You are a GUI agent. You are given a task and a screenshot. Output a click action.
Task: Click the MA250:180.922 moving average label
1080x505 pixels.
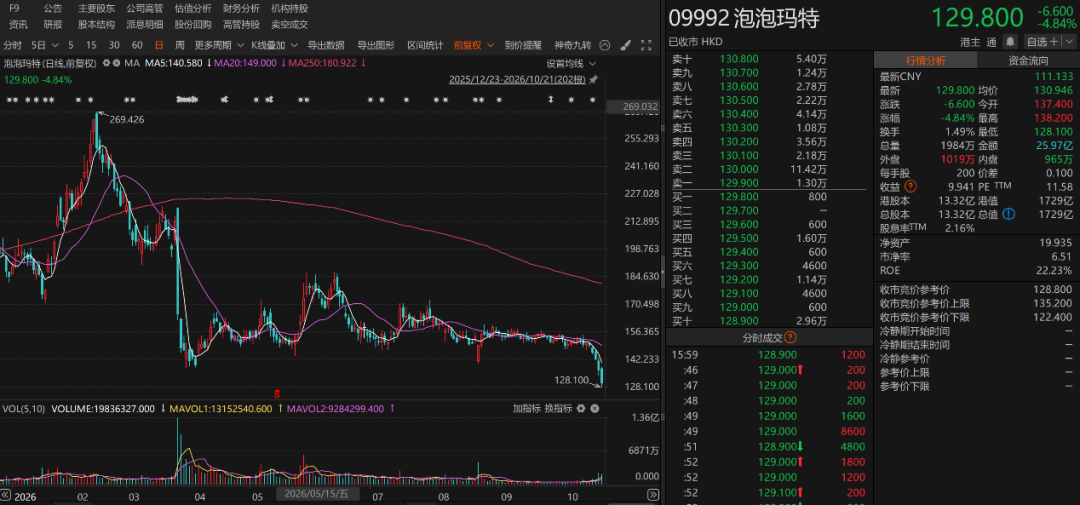324,63
